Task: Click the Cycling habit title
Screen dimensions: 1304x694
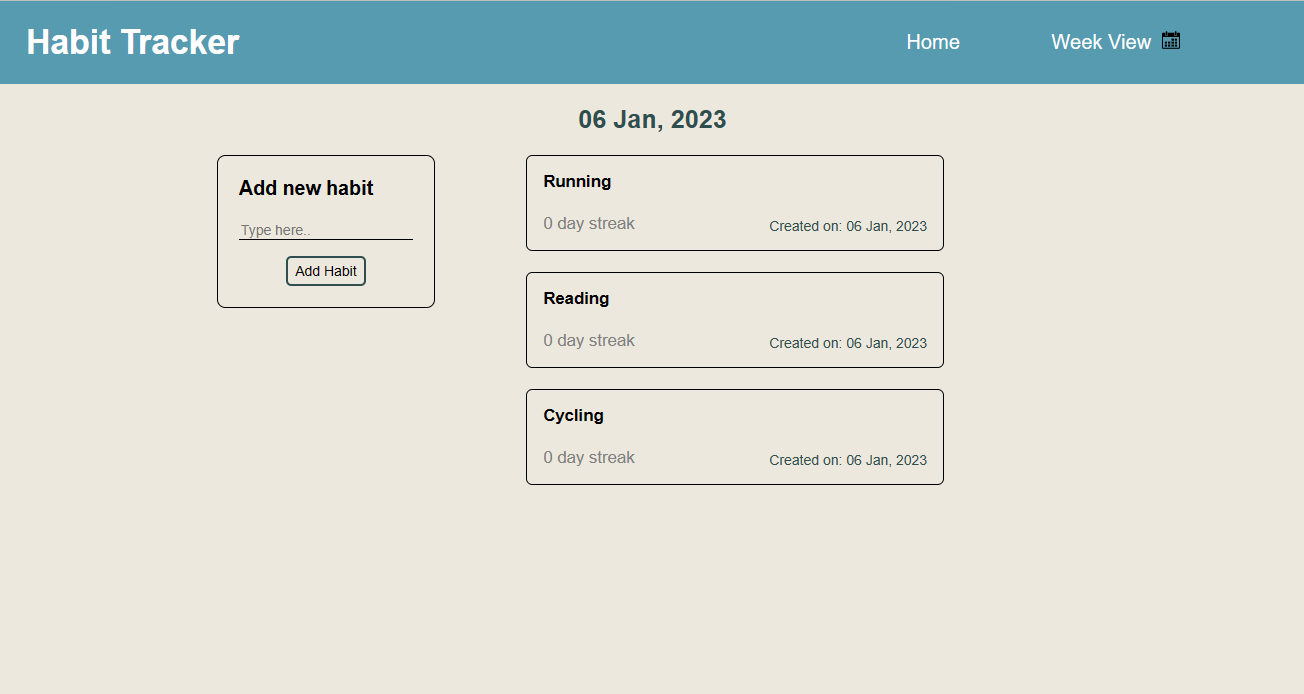Action: 573,415
